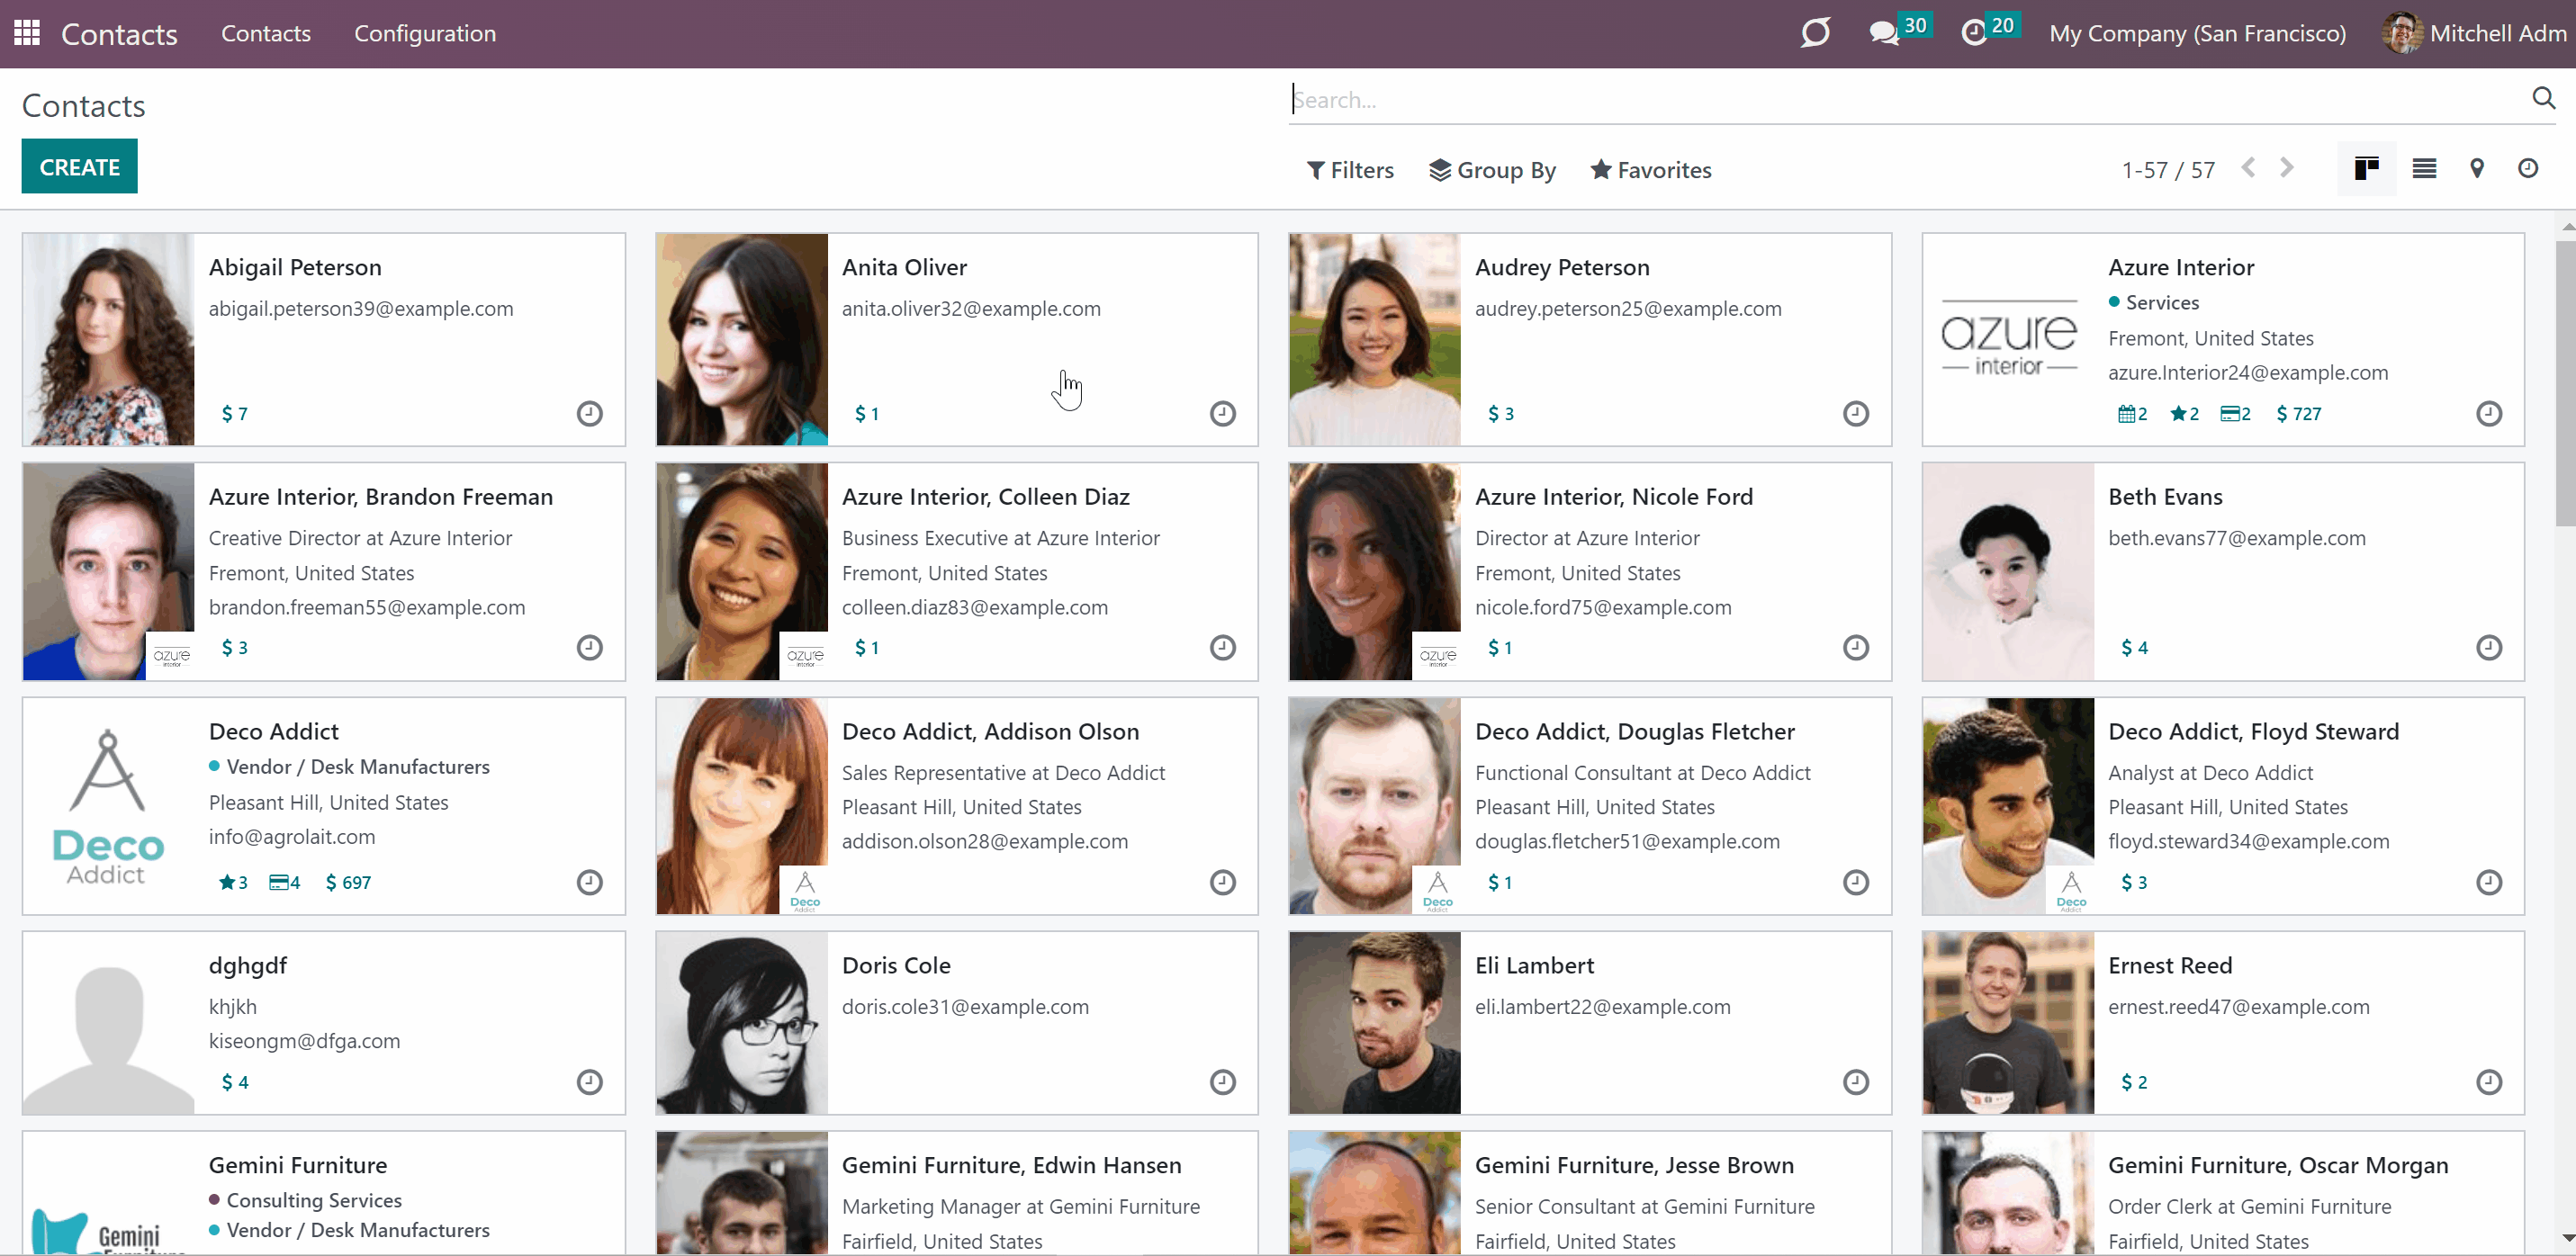This screenshot has width=2576, height=1256.
Task: Open the Filters dropdown
Action: (1350, 170)
